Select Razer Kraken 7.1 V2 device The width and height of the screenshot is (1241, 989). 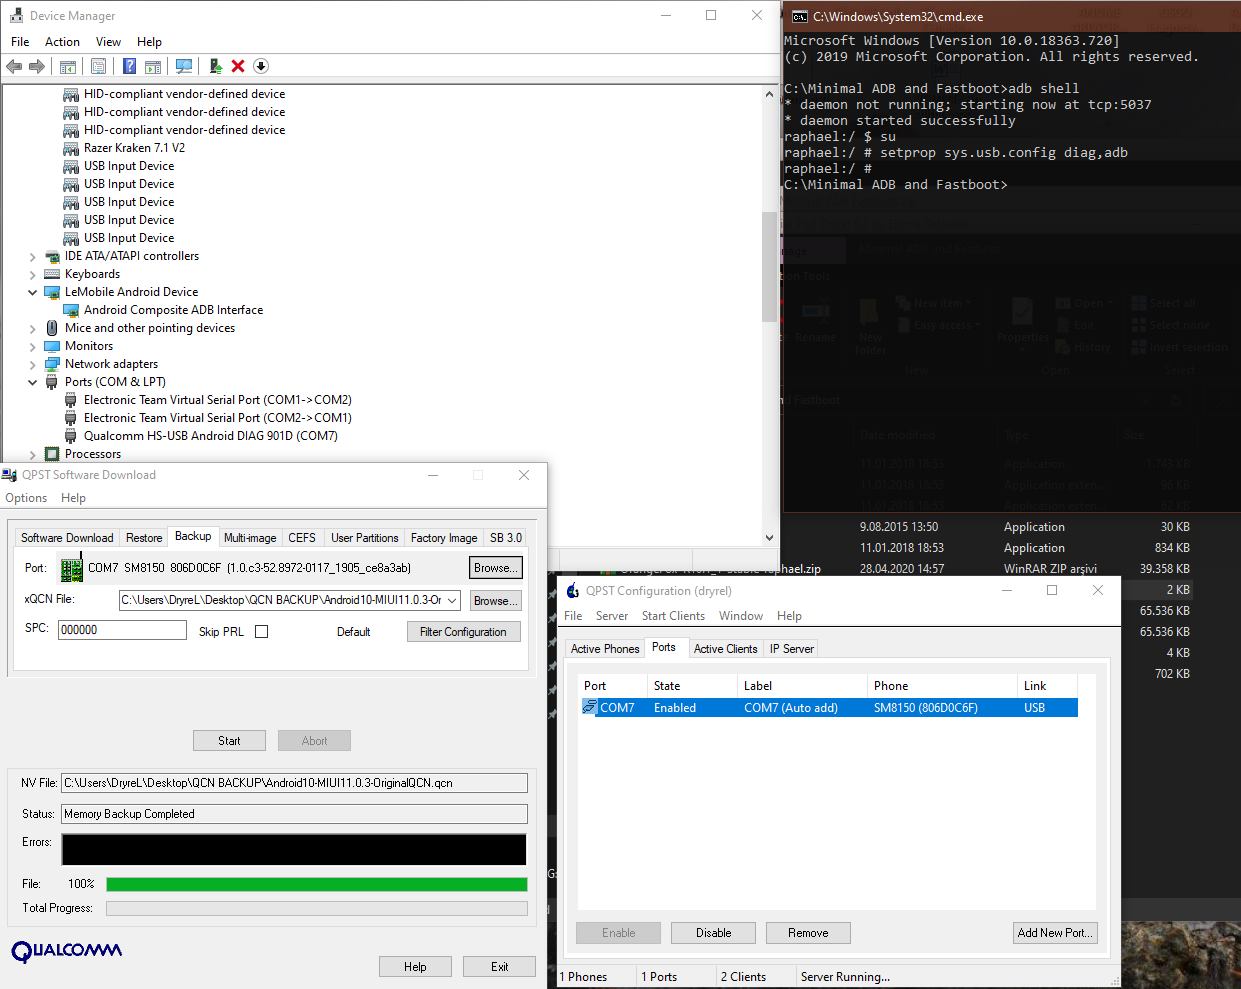coord(134,148)
